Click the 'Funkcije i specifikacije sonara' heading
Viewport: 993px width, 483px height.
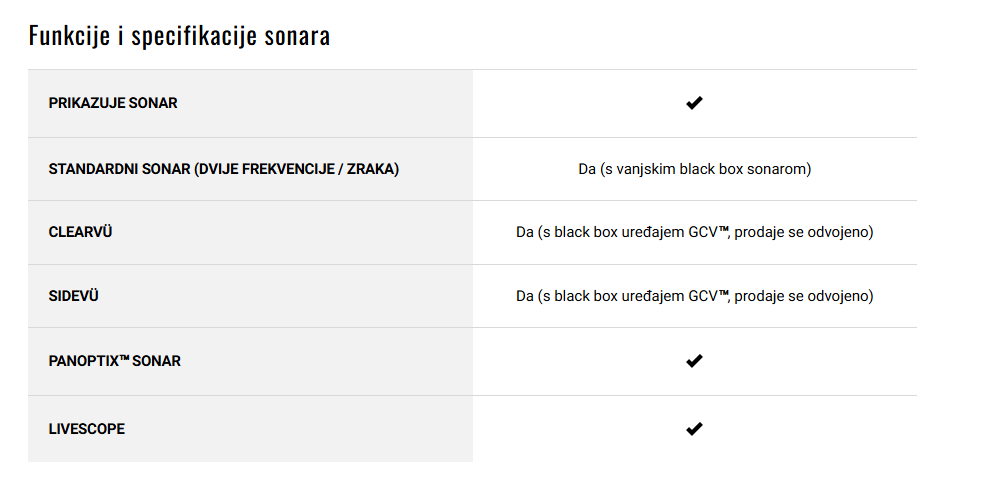179,35
